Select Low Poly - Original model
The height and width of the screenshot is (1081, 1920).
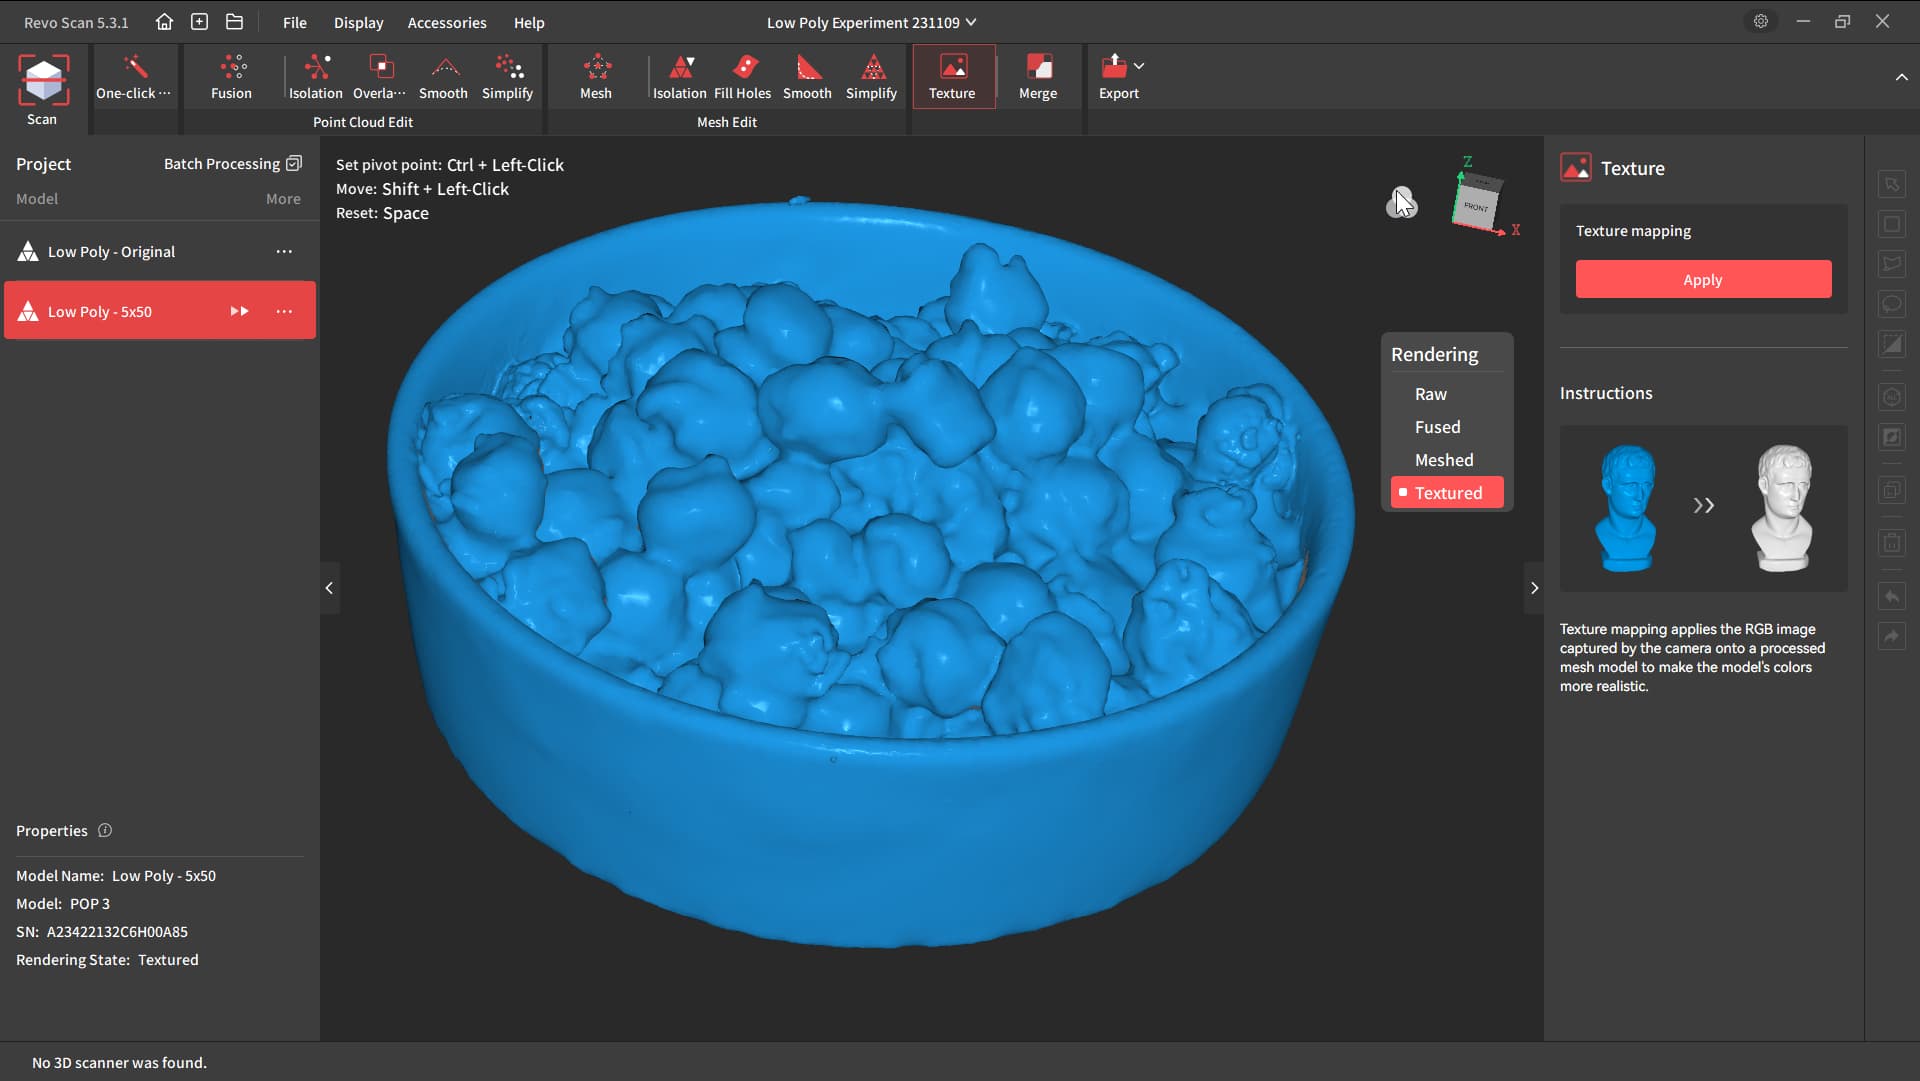(111, 252)
